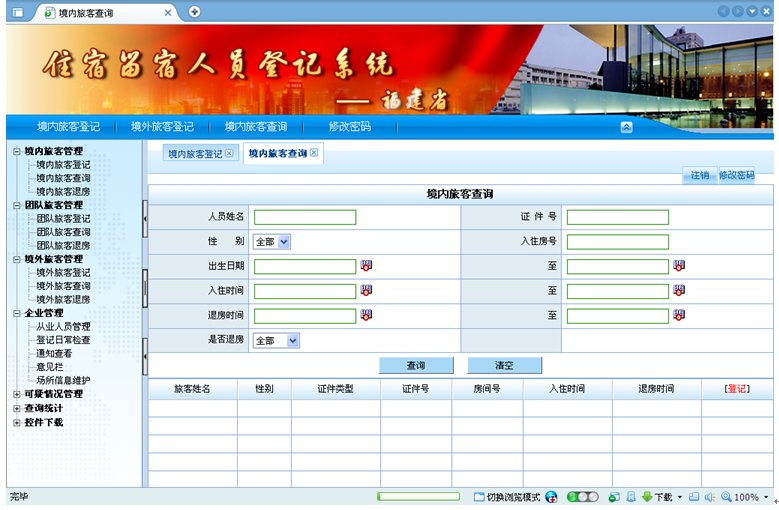Click the 证件号 input field
The width and height of the screenshot is (779, 510).
618,217
